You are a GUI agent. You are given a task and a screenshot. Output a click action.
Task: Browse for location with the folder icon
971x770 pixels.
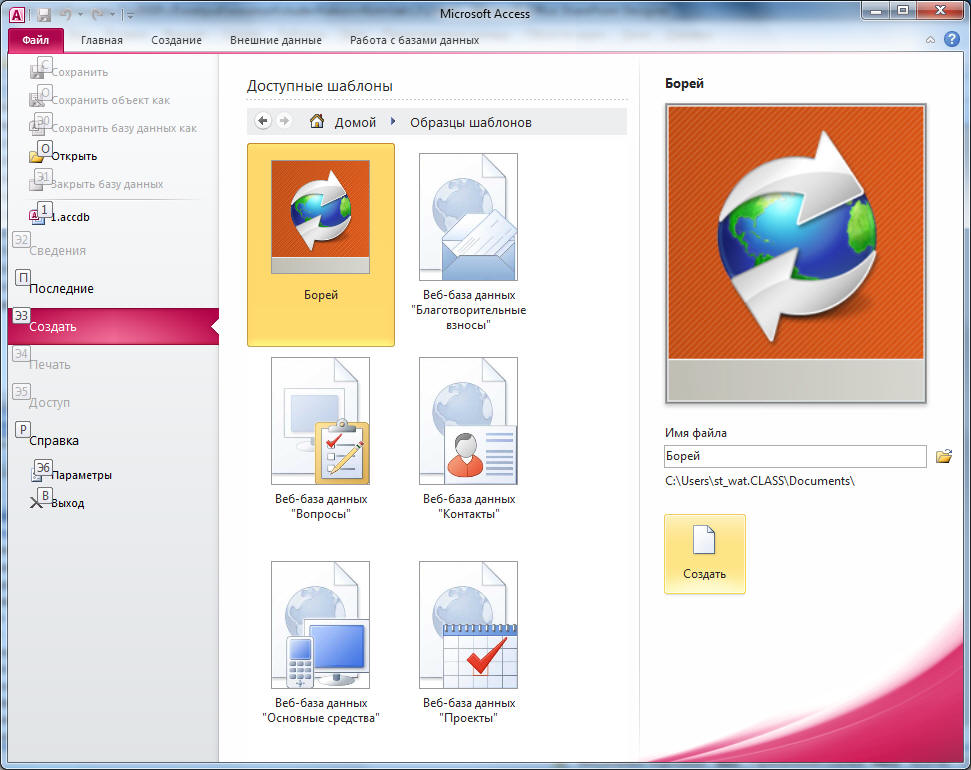[x=944, y=457]
